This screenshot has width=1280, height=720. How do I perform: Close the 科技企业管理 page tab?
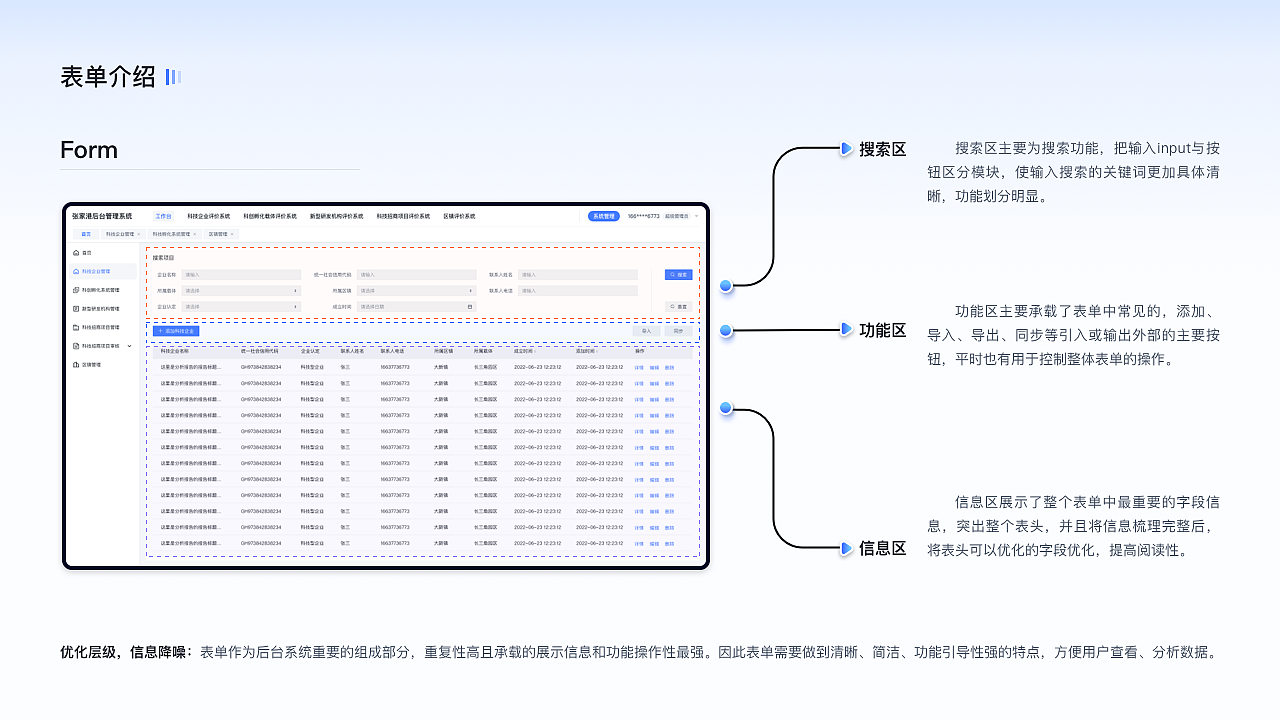click(139, 234)
